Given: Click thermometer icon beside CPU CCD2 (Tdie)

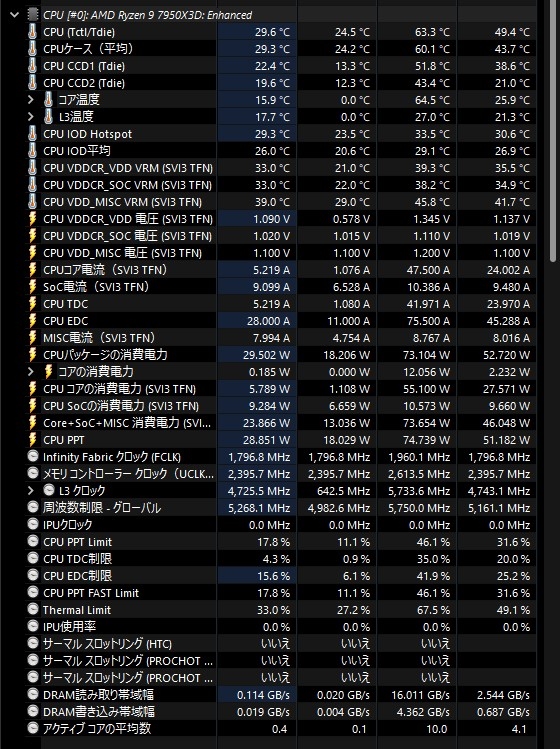Looking at the screenshot, I should click(32, 83).
